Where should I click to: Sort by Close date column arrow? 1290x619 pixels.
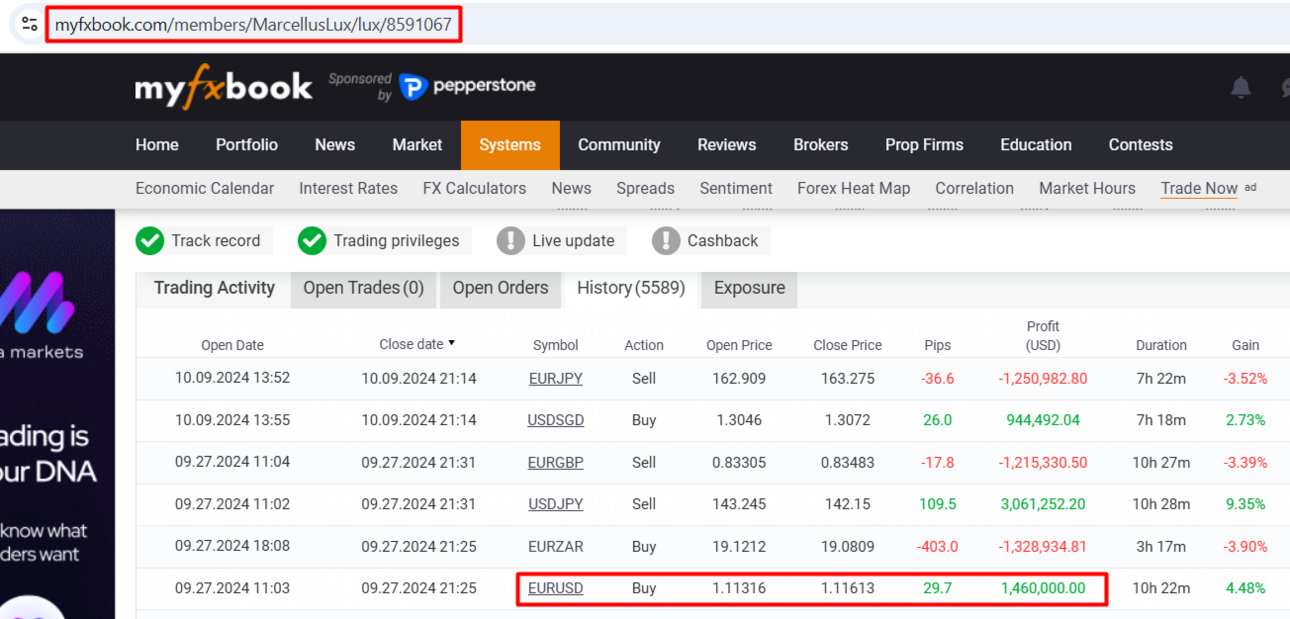tap(451, 343)
